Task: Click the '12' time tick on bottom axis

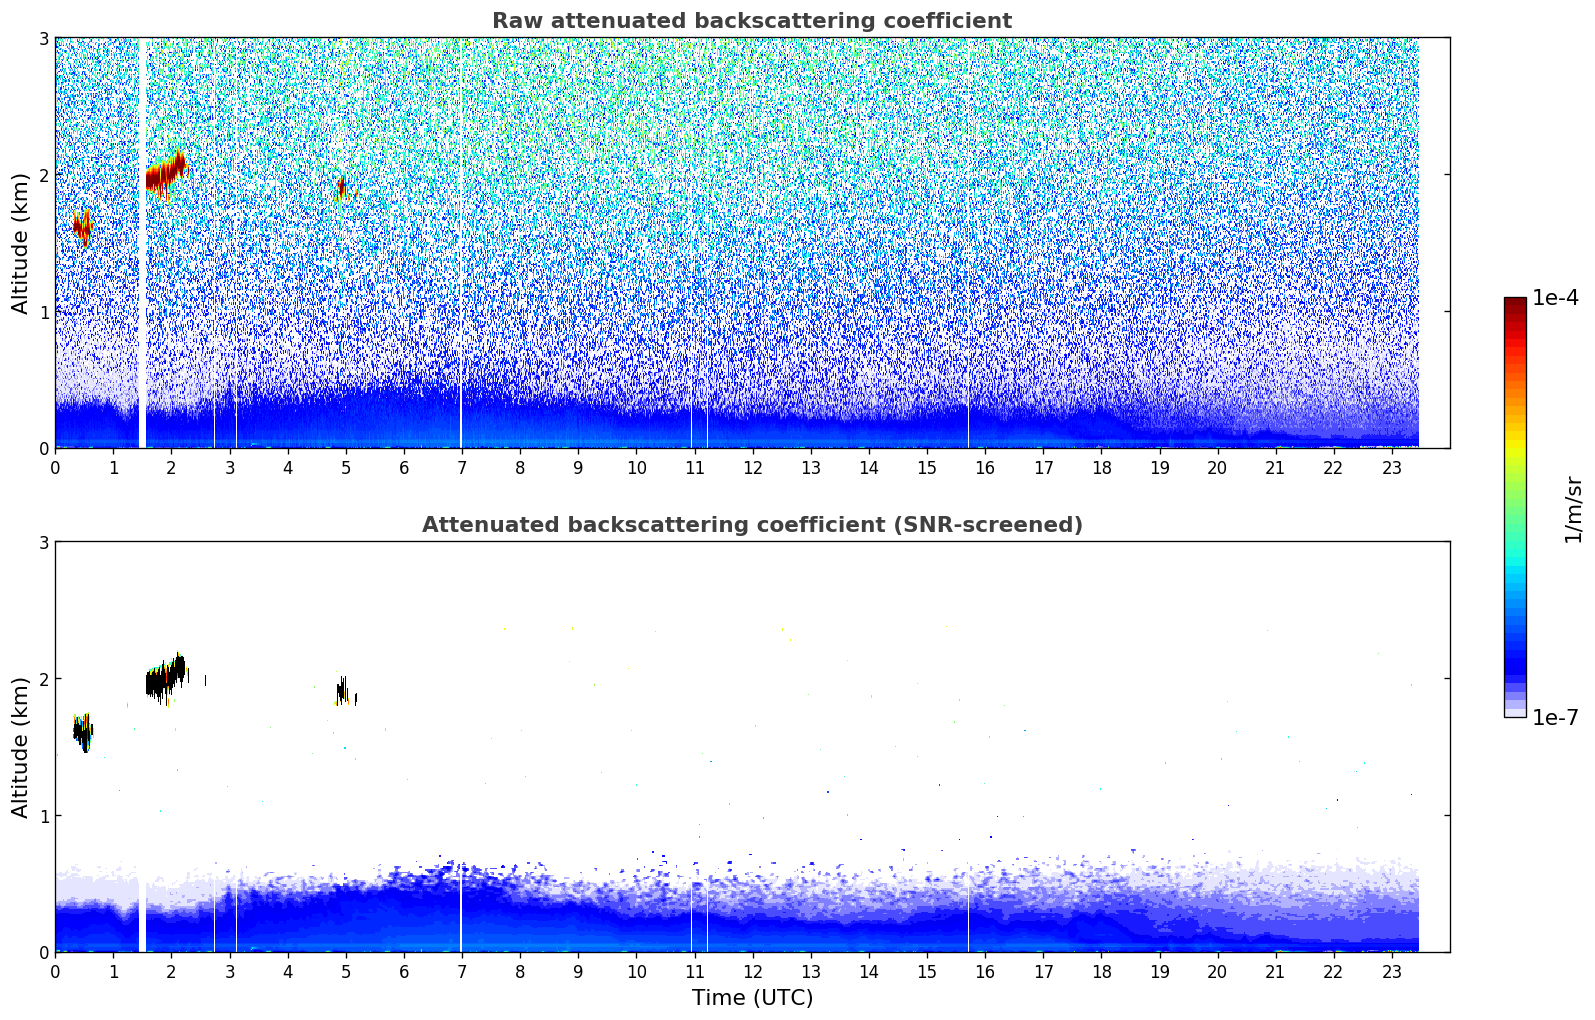Action: (x=752, y=972)
